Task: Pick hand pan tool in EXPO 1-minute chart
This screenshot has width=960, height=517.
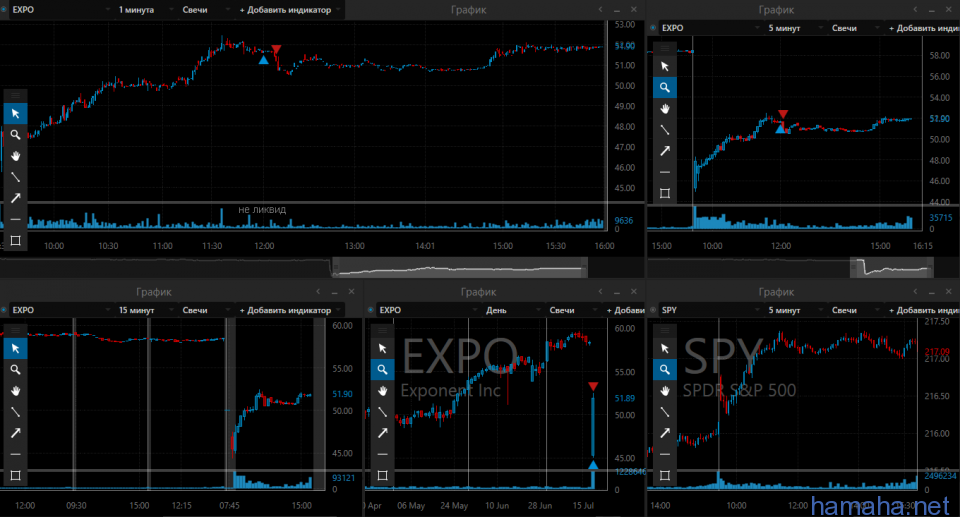Action: 15,156
